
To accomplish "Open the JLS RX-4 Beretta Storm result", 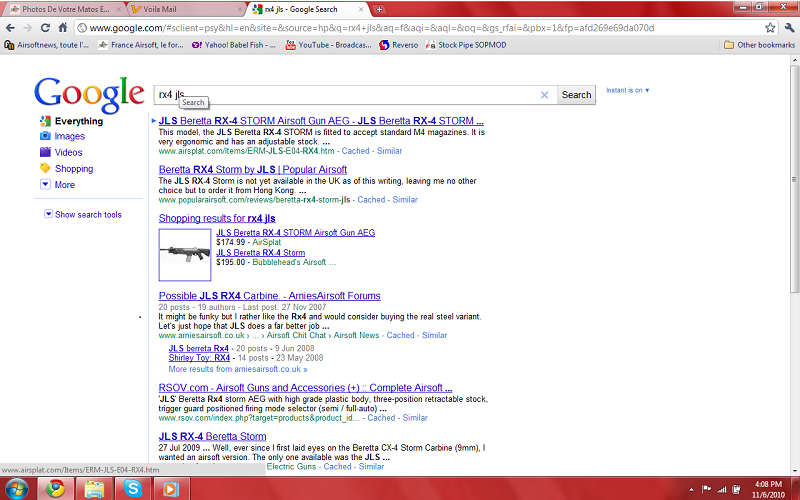I will tap(212, 436).
